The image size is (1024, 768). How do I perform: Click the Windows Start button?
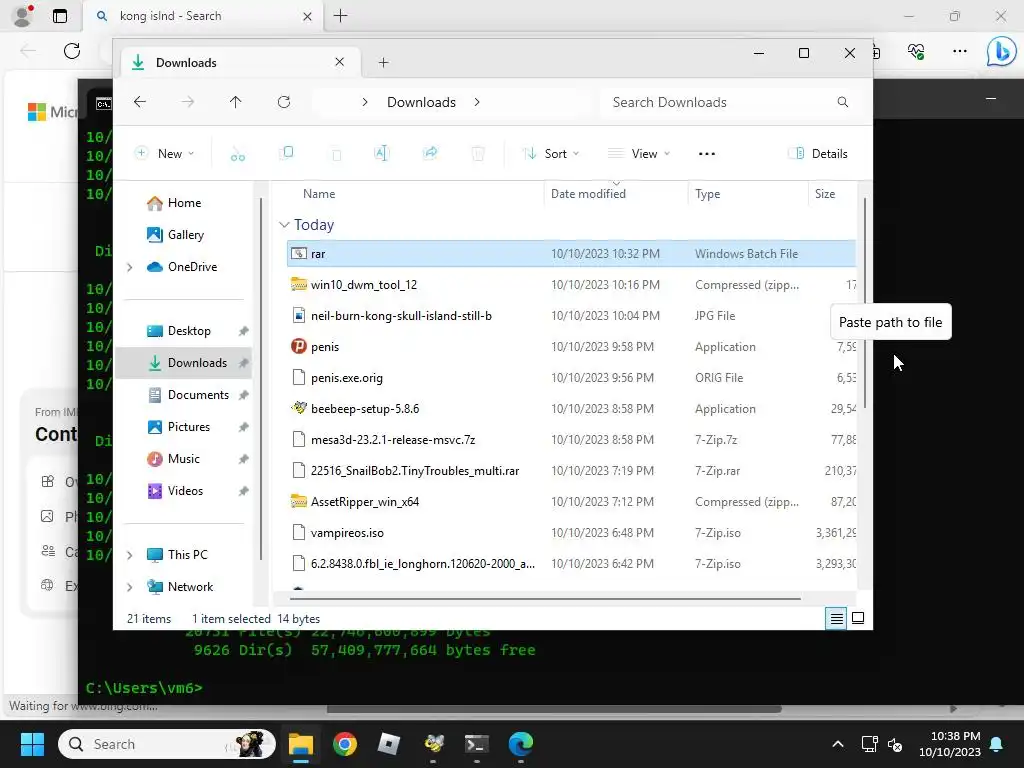[32, 744]
